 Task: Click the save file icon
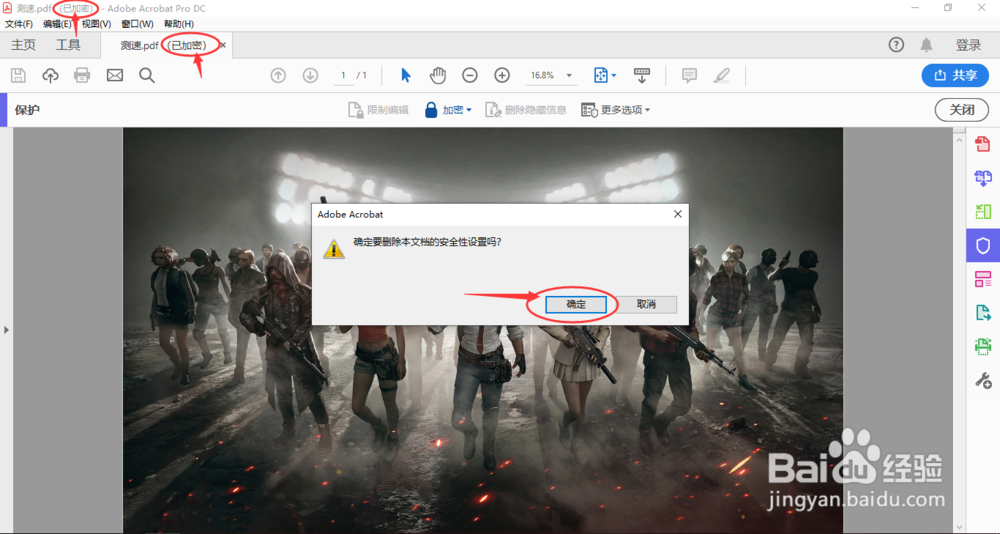[18, 75]
